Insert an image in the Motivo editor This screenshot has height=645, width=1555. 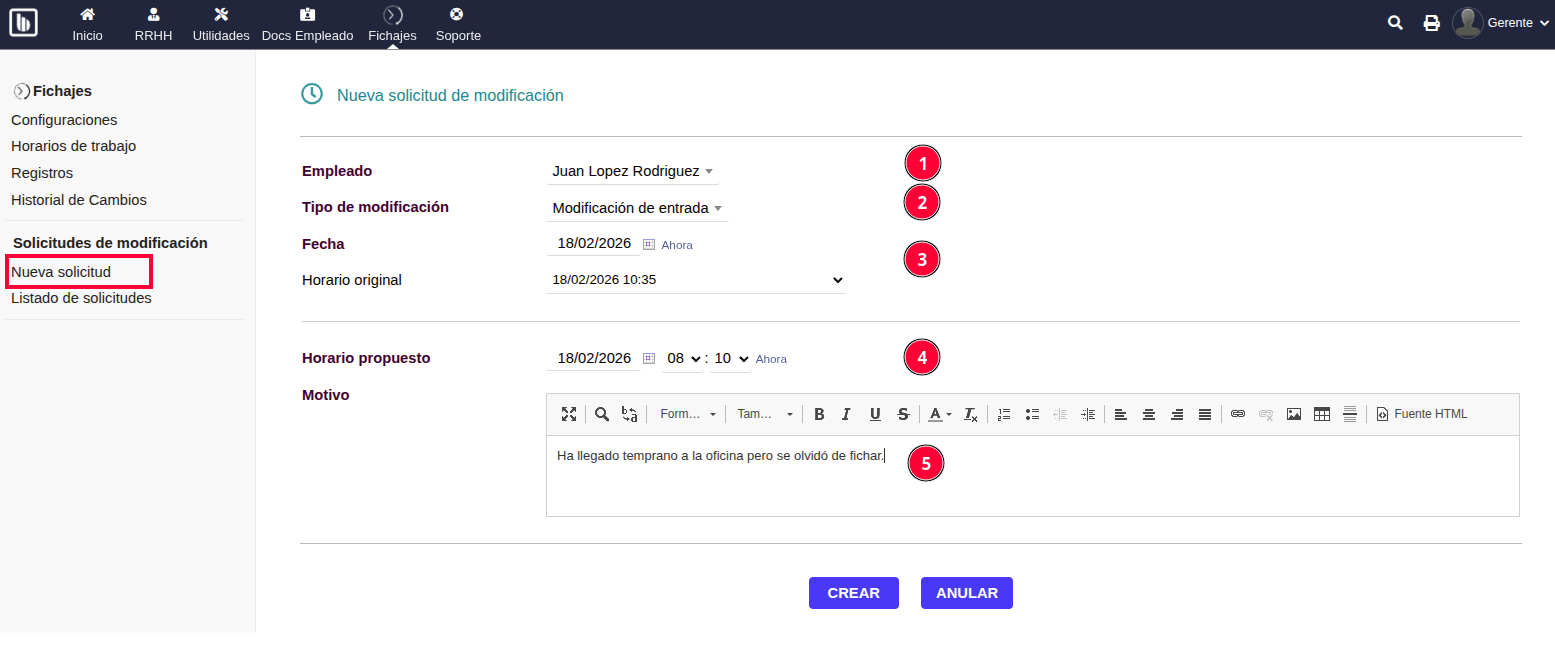click(1294, 413)
